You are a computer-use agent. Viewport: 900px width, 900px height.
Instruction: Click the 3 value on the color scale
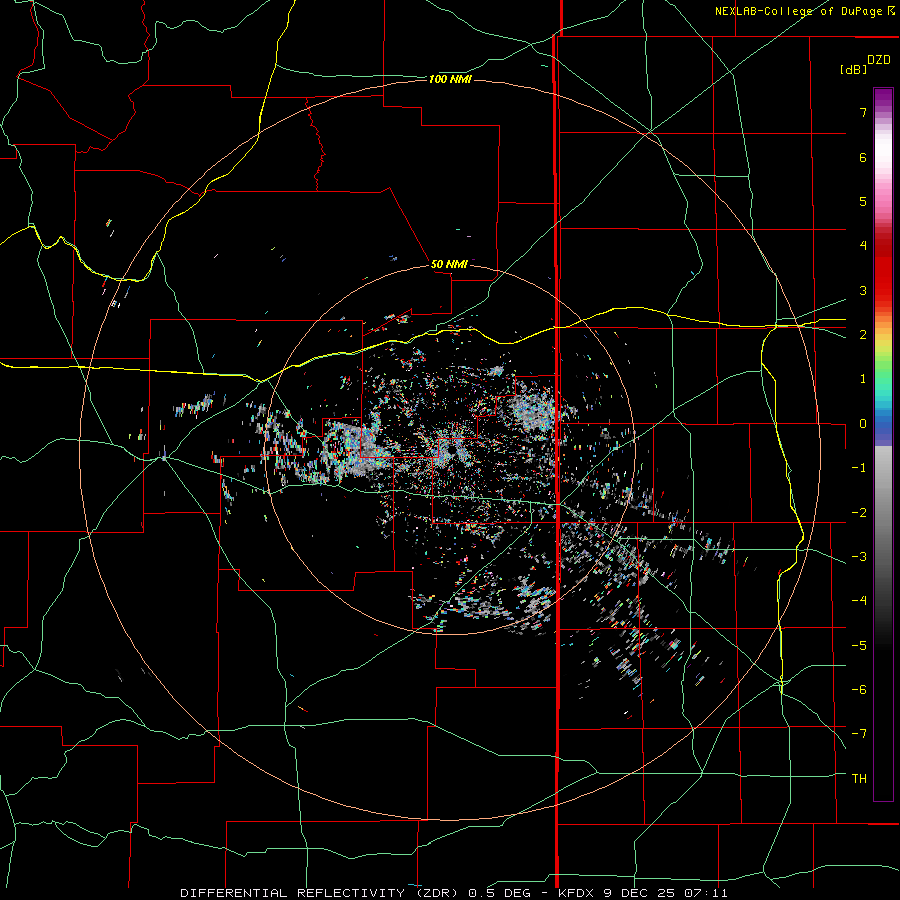tap(863, 290)
